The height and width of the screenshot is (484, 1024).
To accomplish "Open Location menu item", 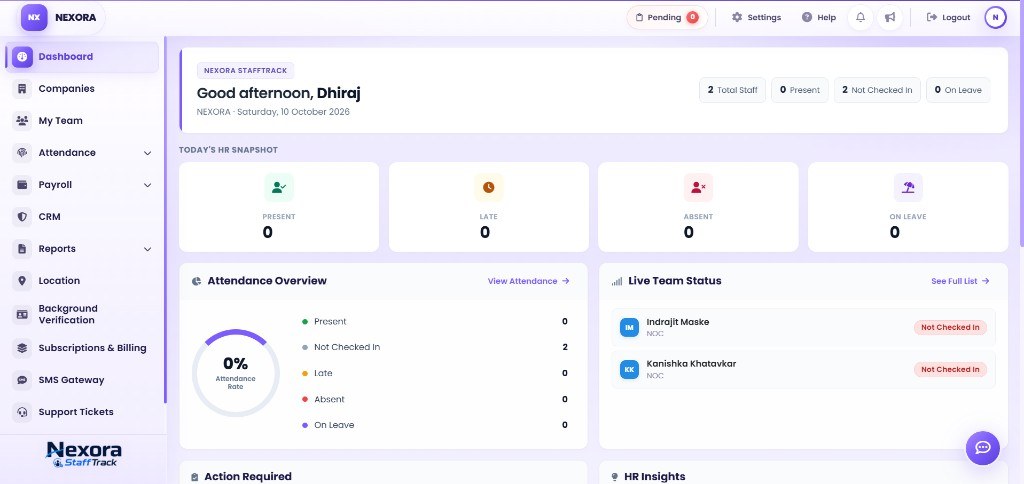I will (82, 281).
